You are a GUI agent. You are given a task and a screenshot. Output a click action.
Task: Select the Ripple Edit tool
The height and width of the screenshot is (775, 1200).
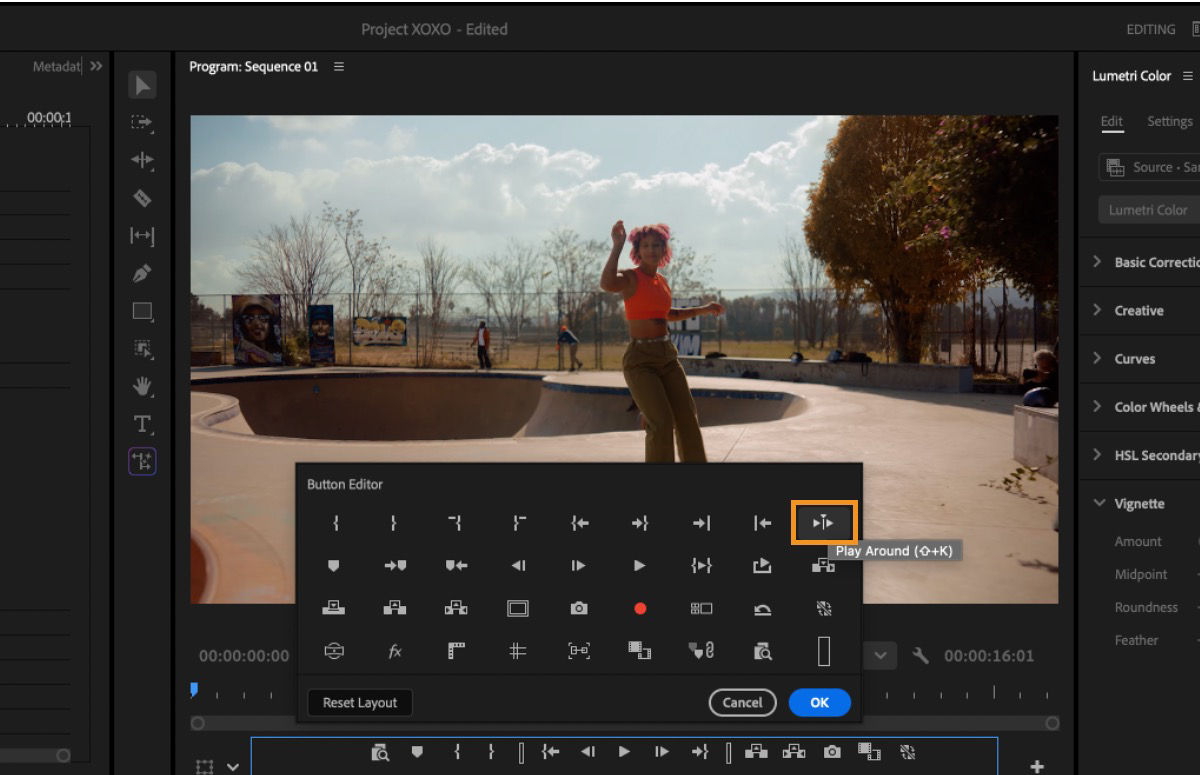142,160
